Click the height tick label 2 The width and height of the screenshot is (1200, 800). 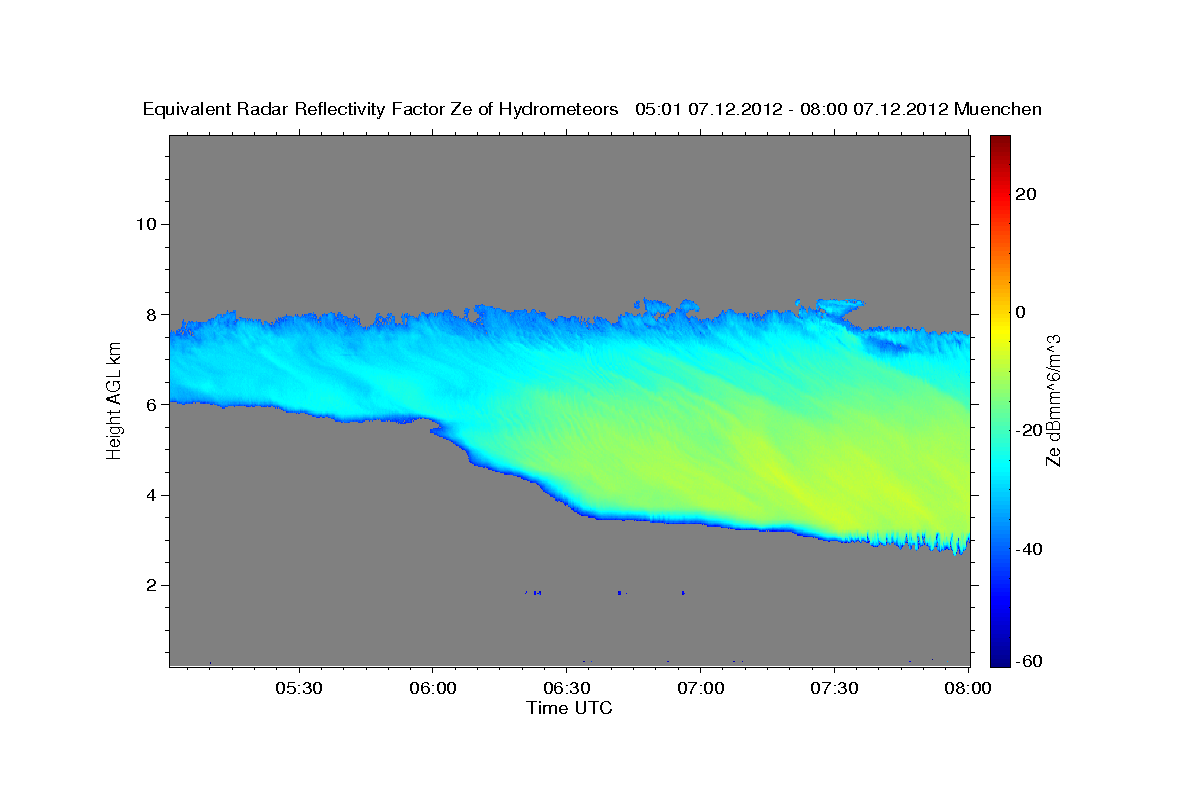click(x=151, y=585)
